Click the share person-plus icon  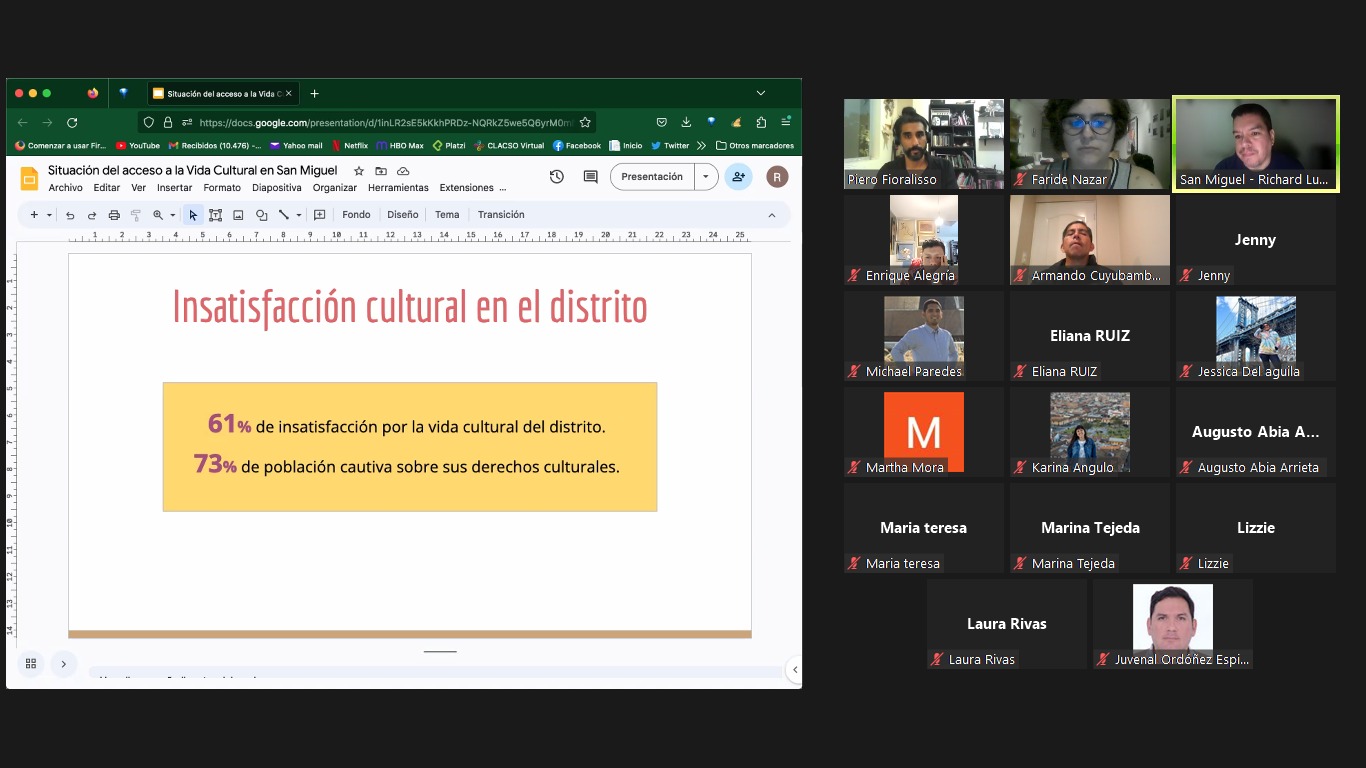[738, 177]
